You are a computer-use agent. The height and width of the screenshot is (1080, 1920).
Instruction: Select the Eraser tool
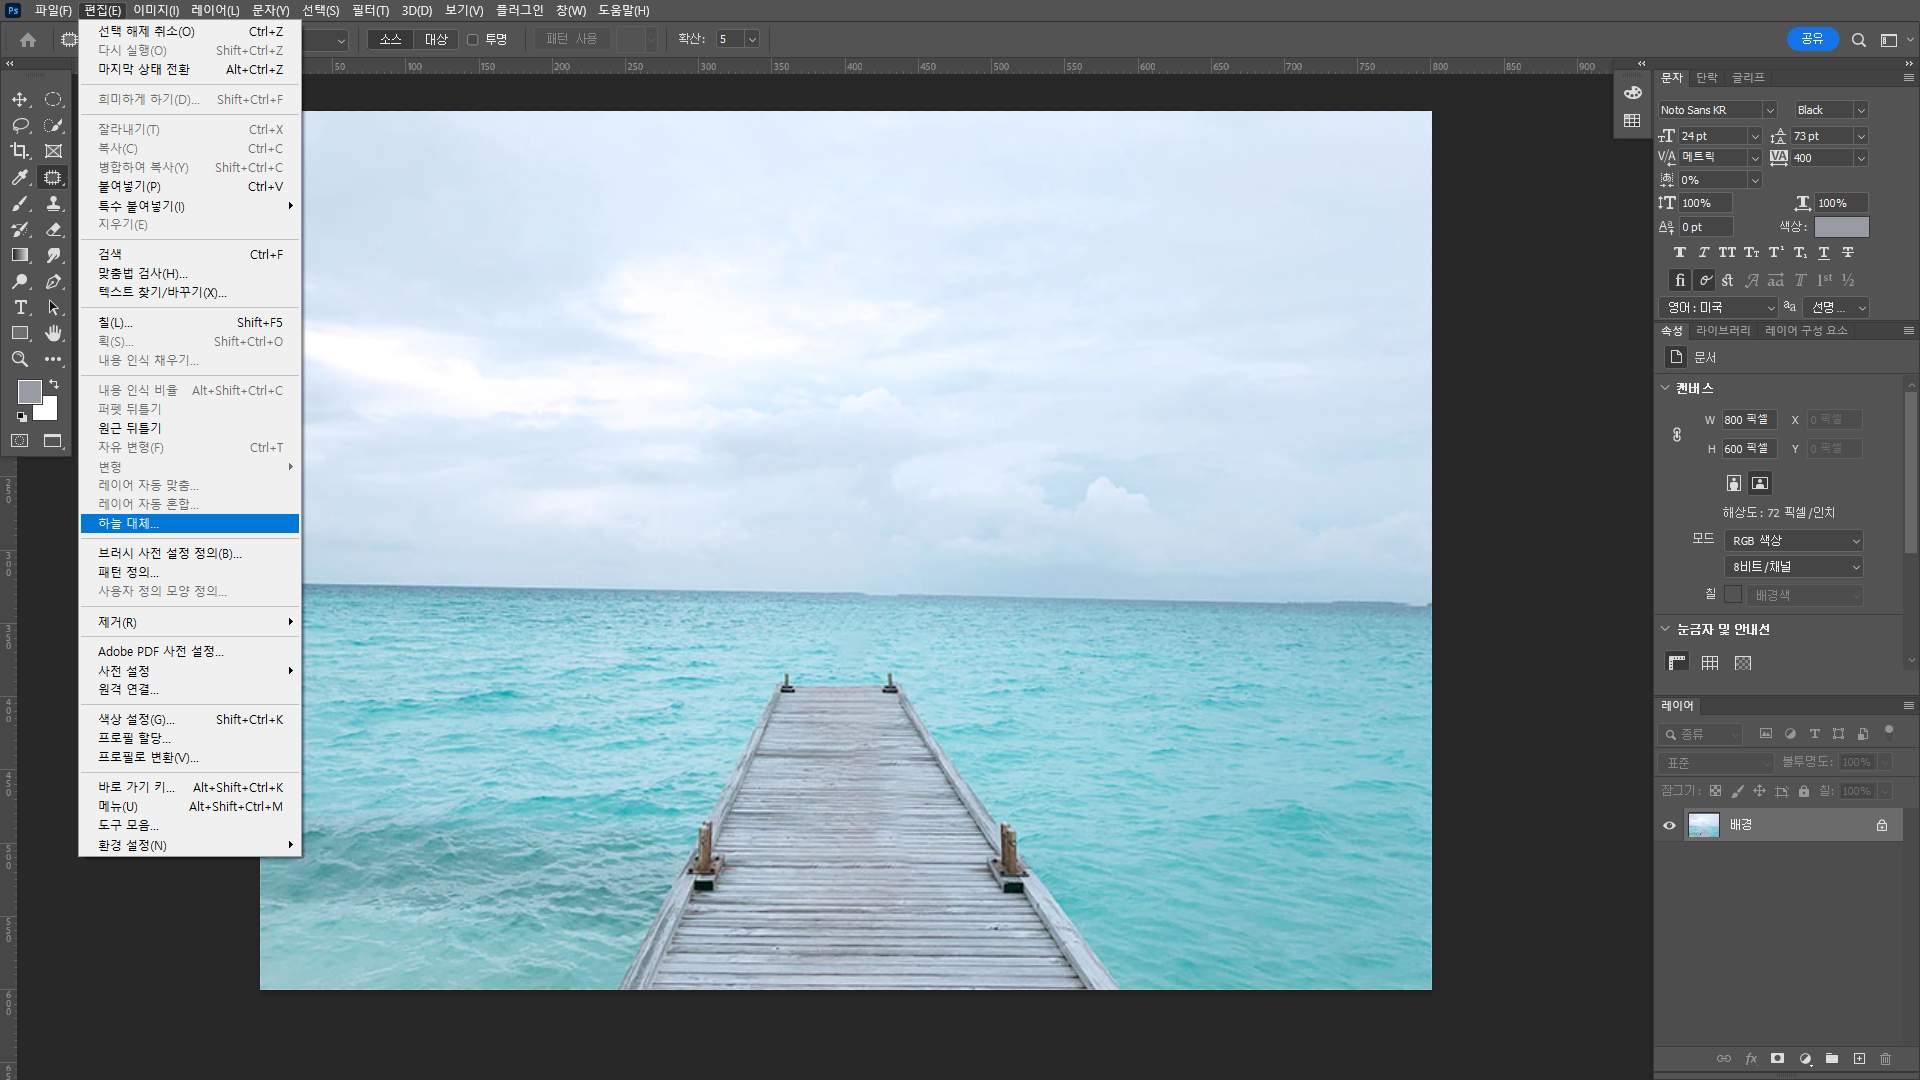point(54,229)
